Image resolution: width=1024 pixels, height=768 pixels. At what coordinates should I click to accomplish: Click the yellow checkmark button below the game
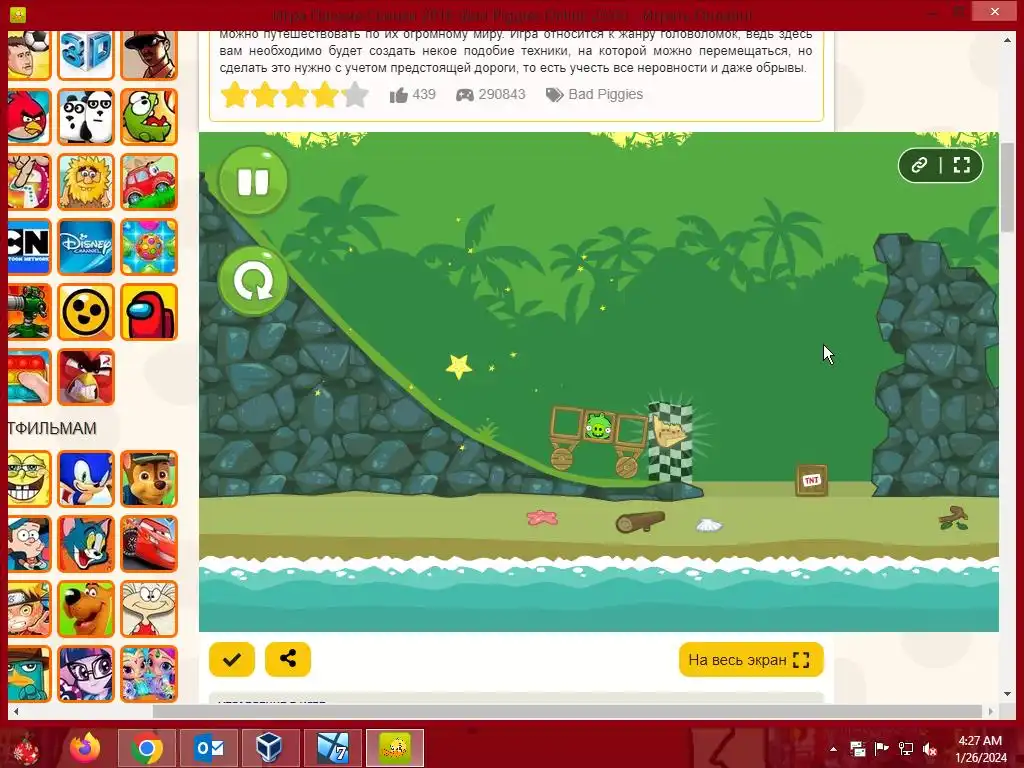[x=232, y=659]
